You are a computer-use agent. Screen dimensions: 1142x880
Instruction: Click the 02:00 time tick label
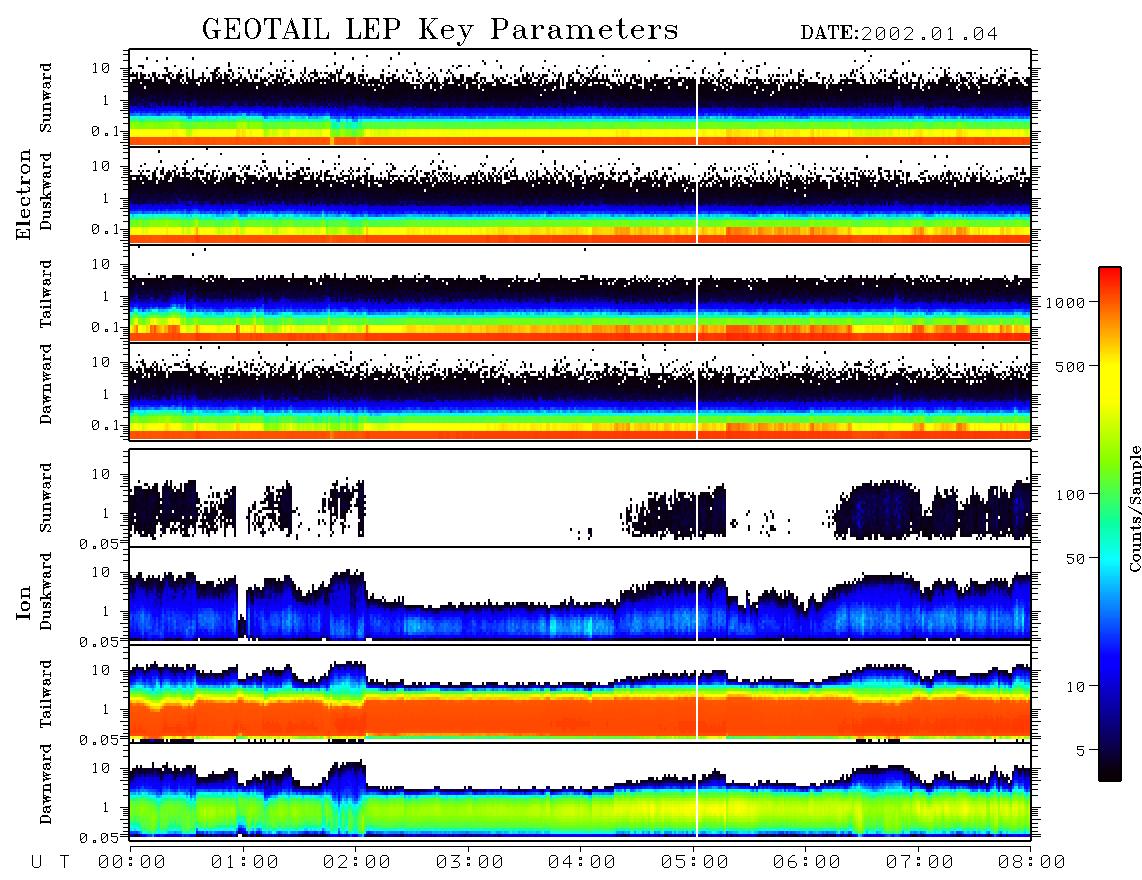tap(357, 862)
